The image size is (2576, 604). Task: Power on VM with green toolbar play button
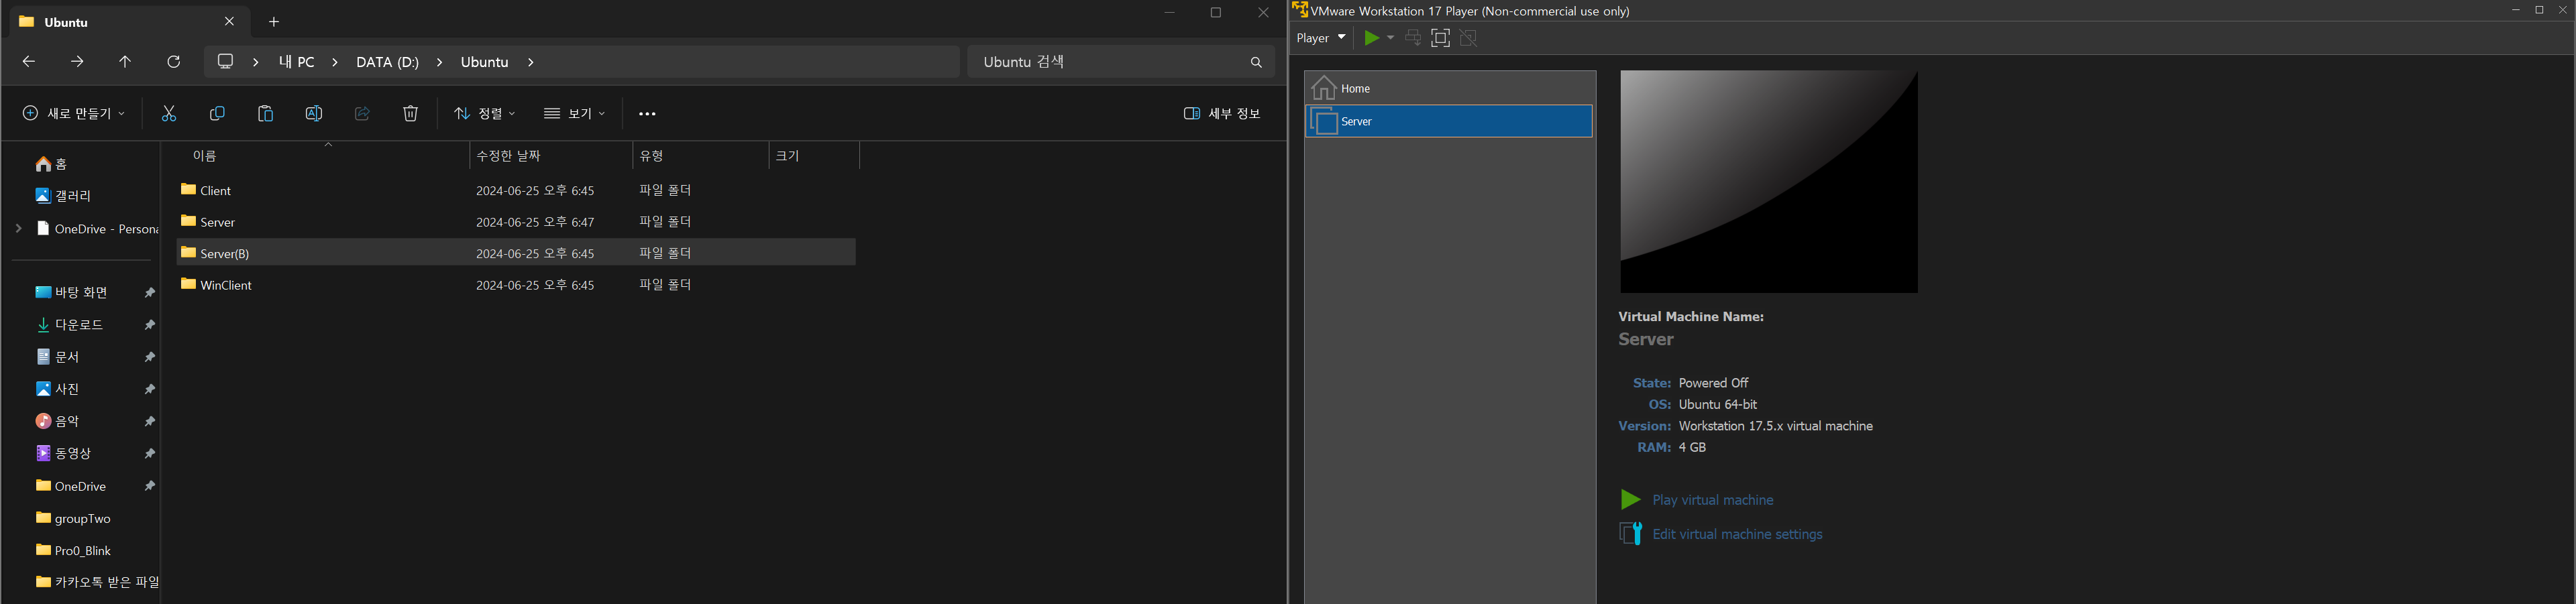(x=1372, y=38)
